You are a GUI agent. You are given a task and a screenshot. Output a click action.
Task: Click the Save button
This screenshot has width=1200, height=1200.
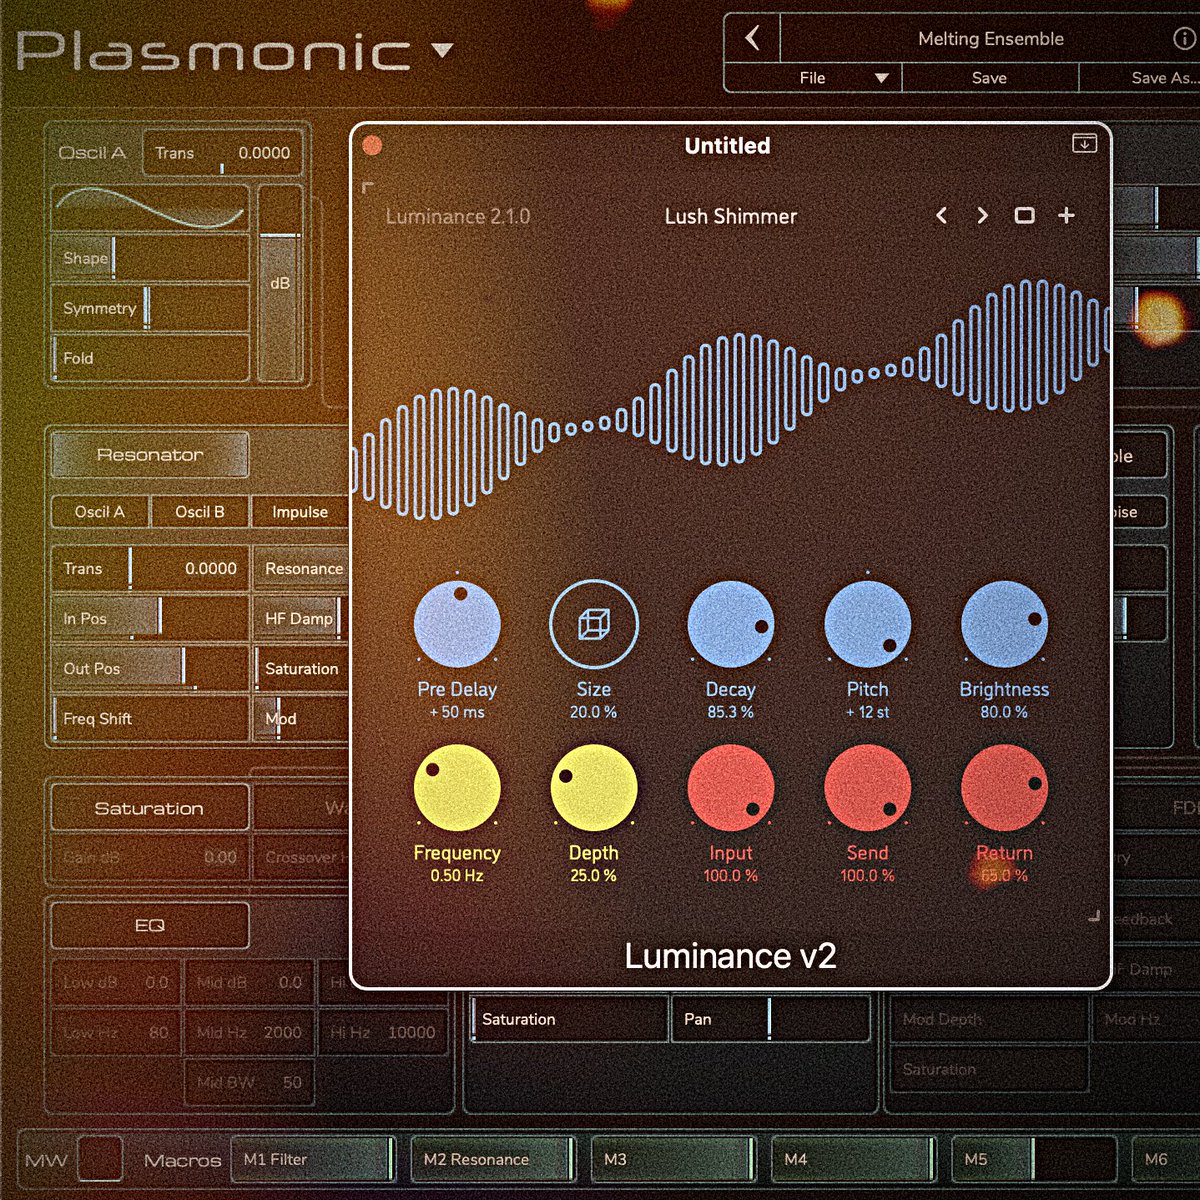(989, 78)
